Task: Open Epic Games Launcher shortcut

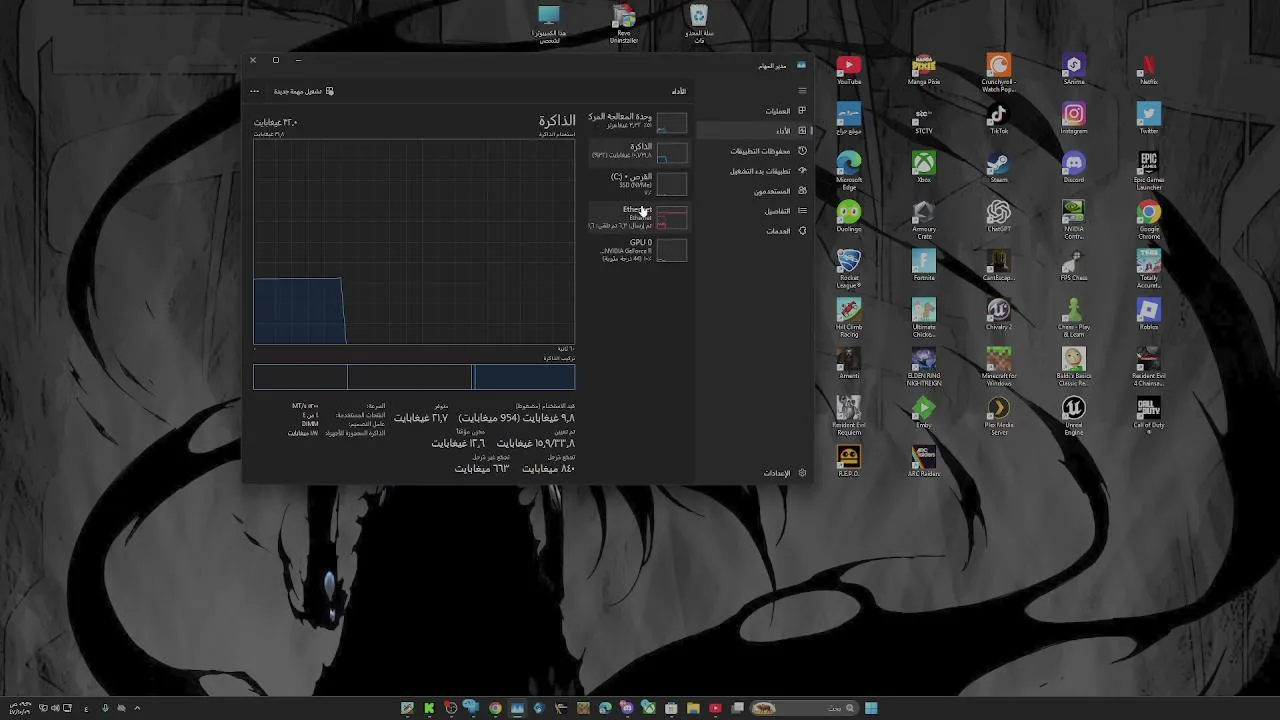Action: pos(1149,171)
